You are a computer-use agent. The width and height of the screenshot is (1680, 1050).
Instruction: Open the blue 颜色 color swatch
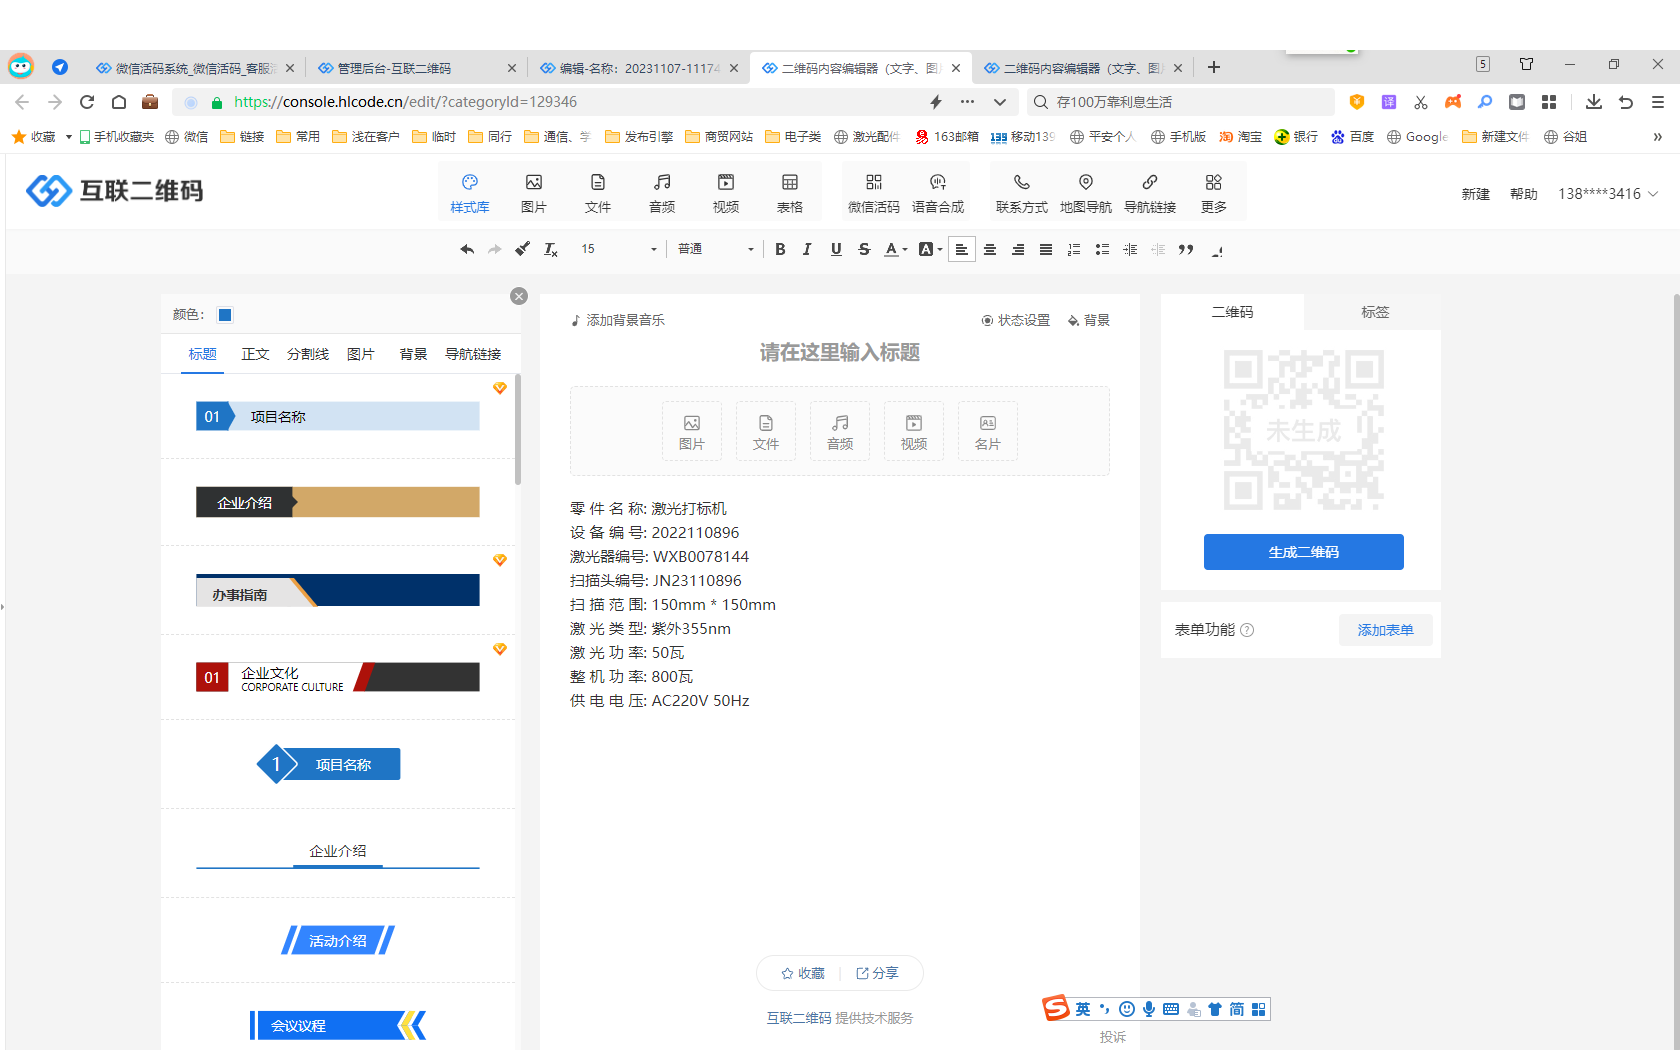click(225, 315)
